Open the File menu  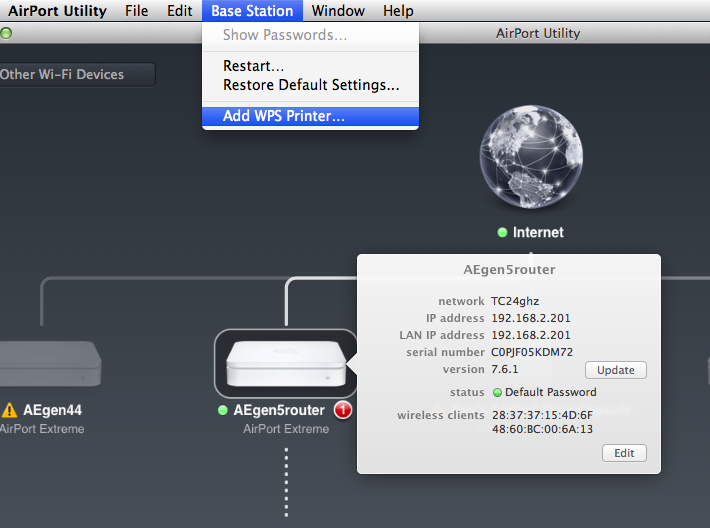[x=136, y=11]
